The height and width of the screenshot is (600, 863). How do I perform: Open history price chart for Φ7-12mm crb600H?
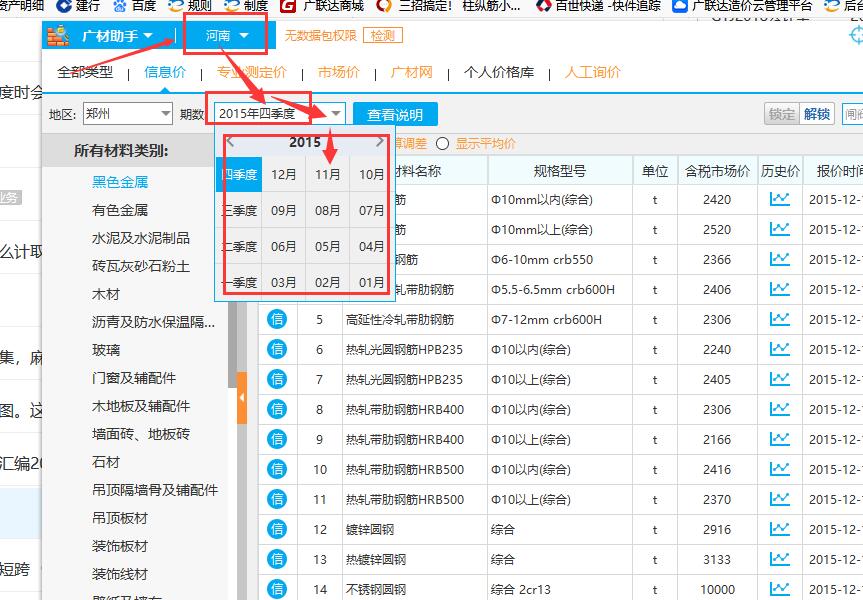[779, 319]
